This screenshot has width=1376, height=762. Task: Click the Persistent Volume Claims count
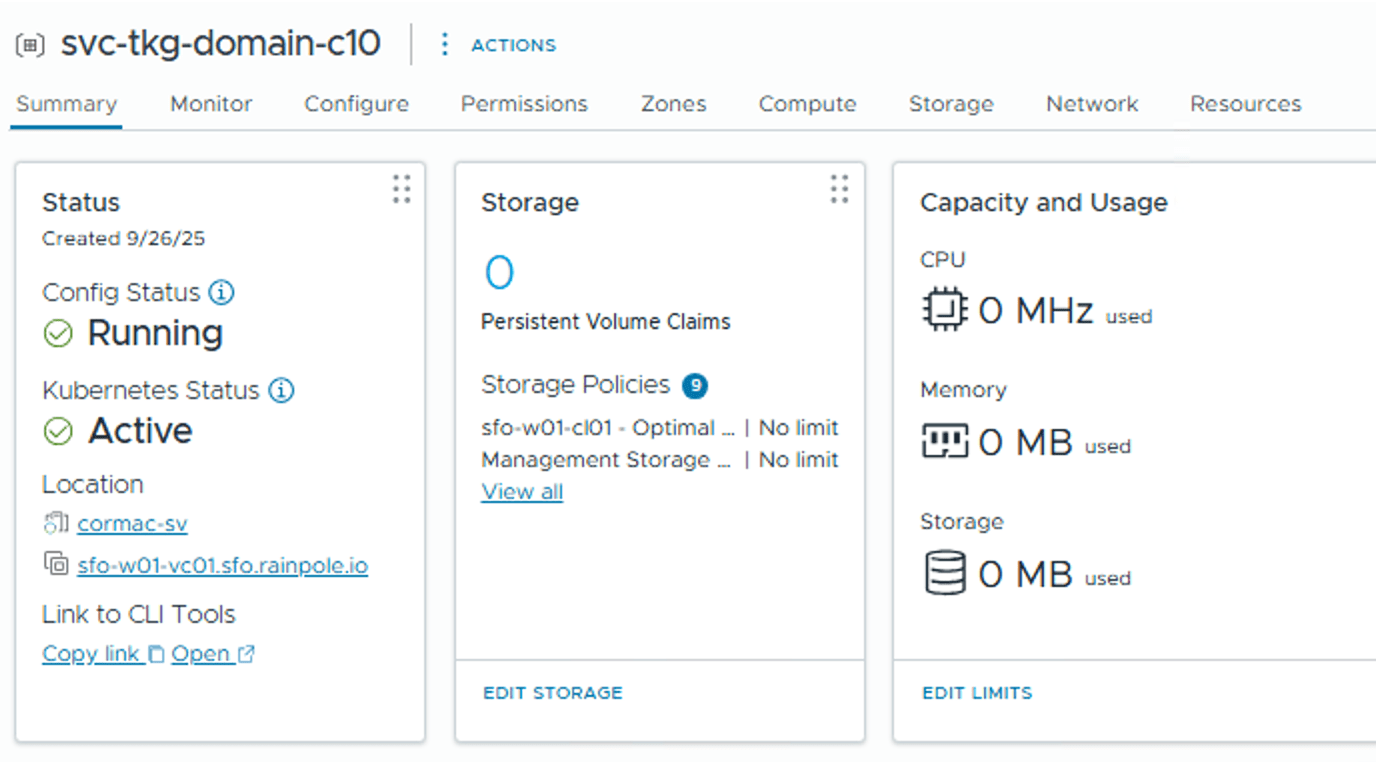click(x=499, y=273)
